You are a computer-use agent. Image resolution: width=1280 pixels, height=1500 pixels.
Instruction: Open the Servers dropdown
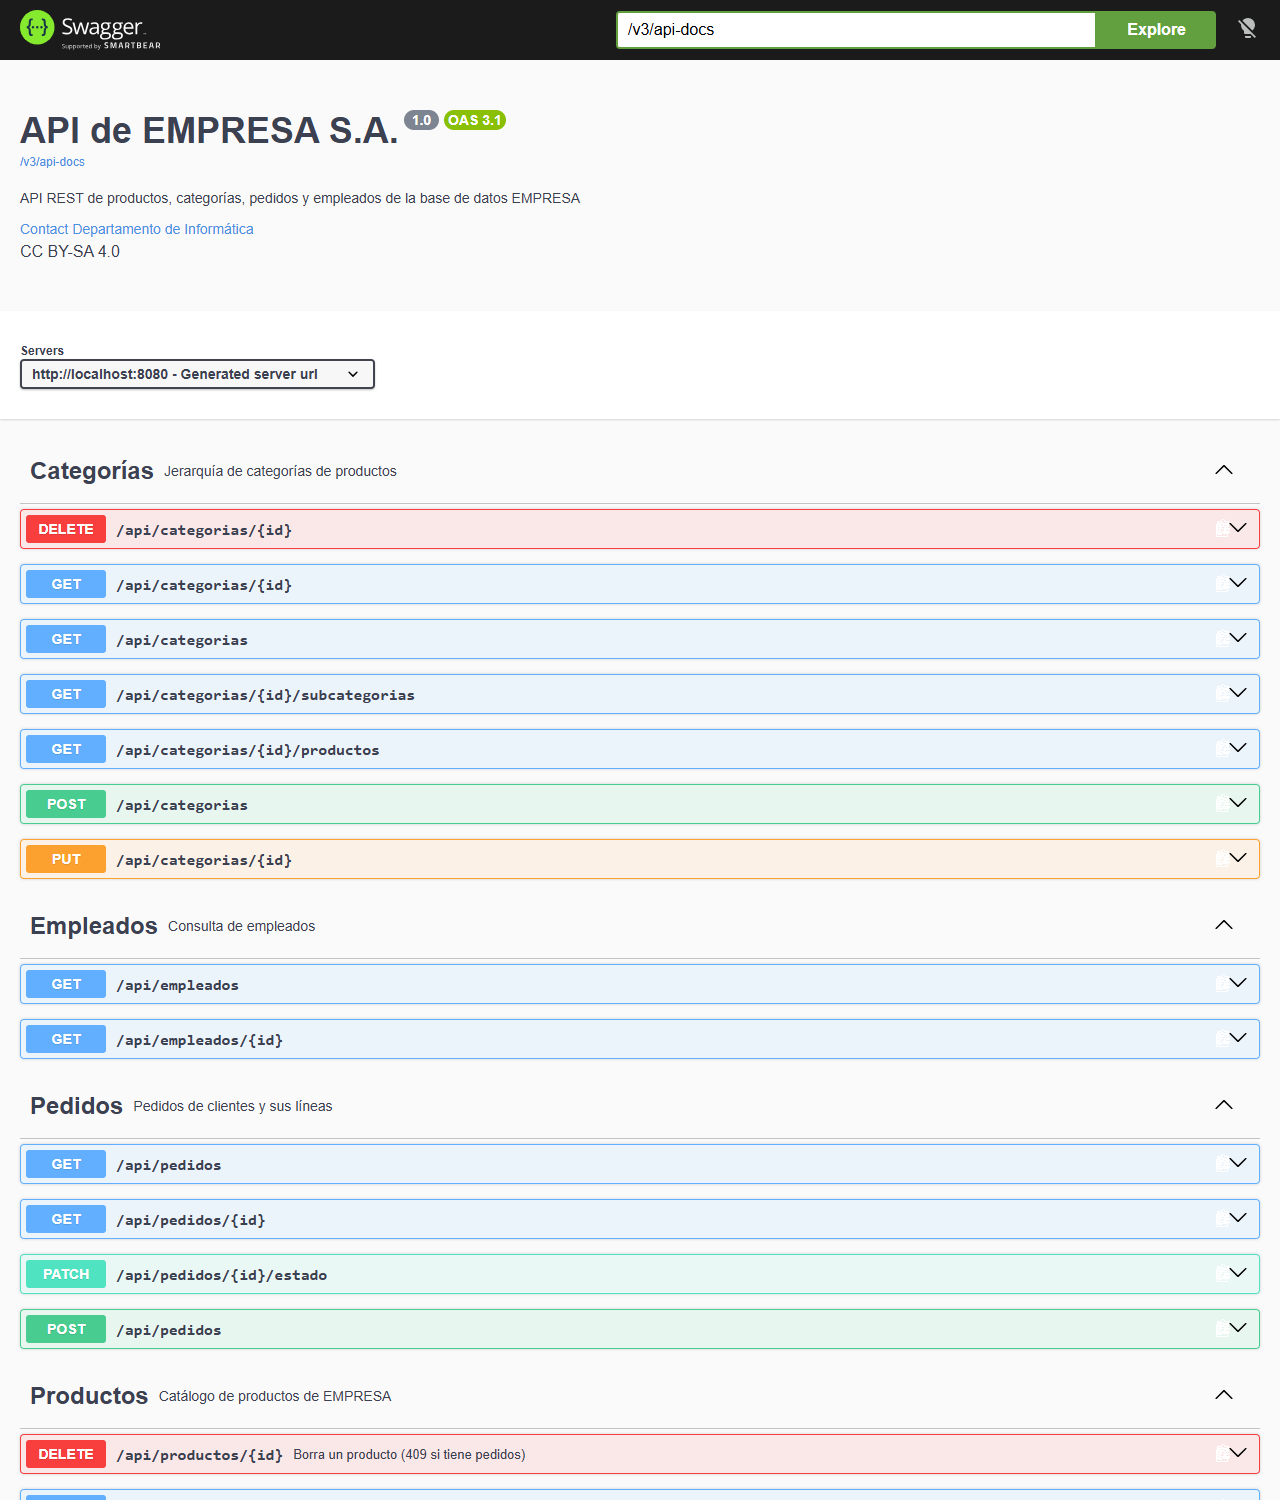coord(197,374)
